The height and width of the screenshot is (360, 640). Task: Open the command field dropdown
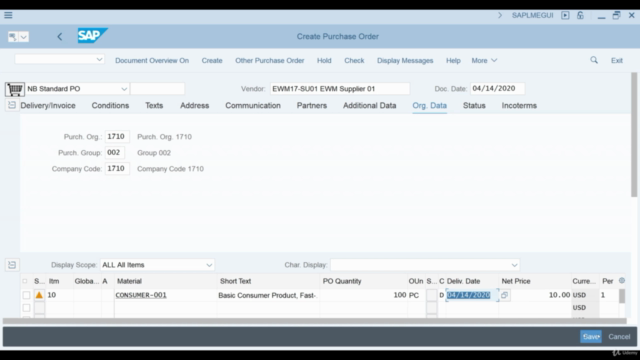click(99, 60)
